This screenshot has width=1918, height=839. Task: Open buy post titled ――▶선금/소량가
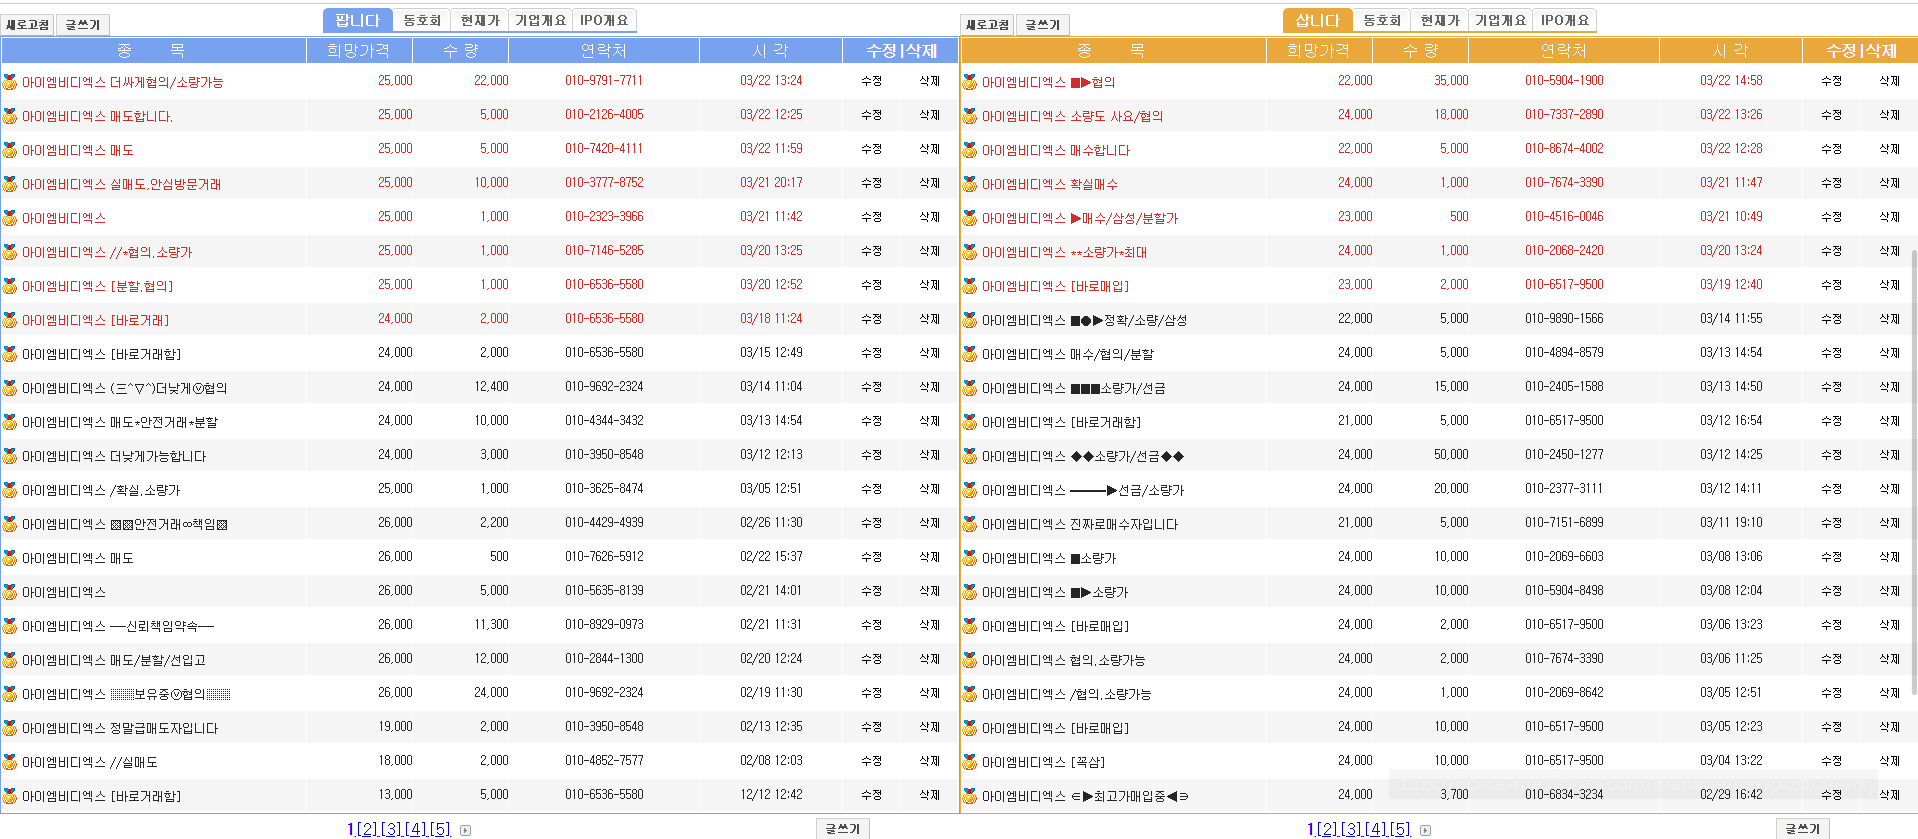[x=1083, y=490]
